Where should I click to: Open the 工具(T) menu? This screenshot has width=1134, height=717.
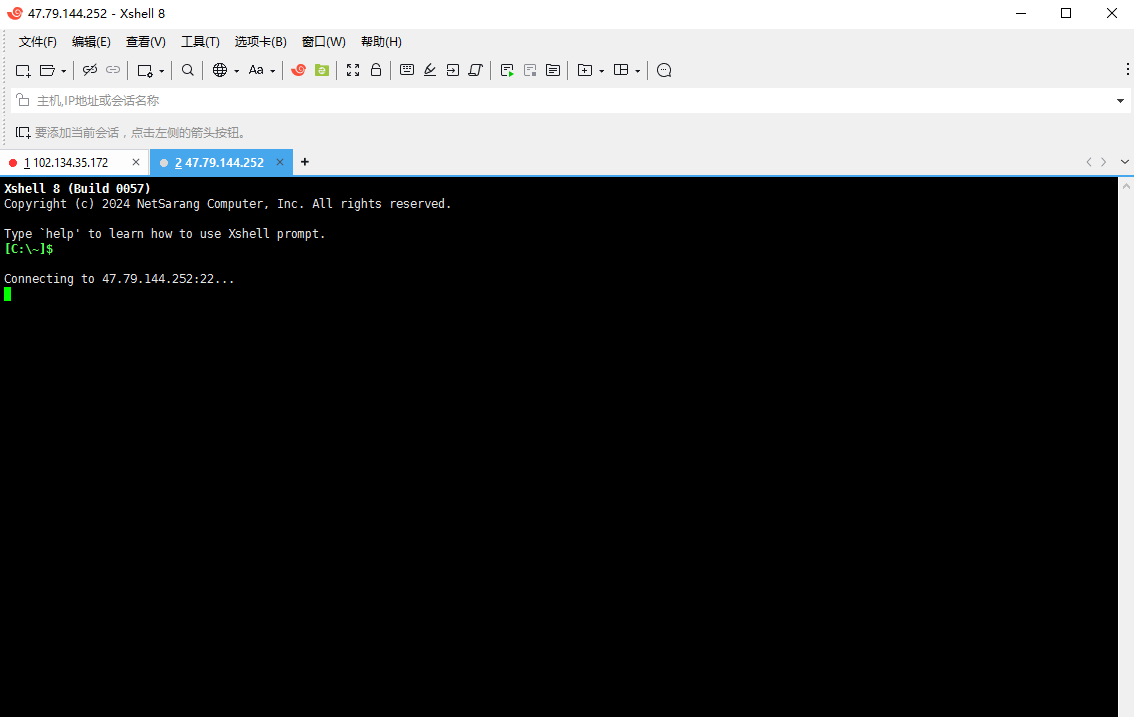(199, 41)
